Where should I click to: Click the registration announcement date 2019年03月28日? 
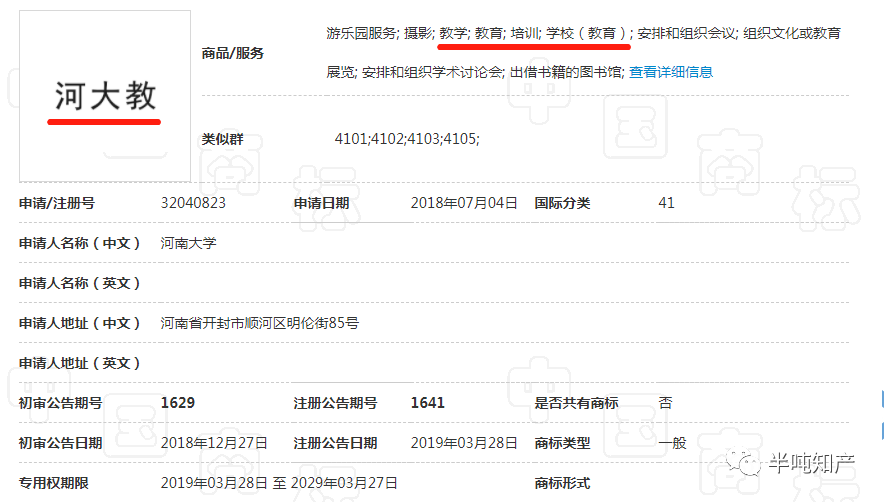coord(464,443)
